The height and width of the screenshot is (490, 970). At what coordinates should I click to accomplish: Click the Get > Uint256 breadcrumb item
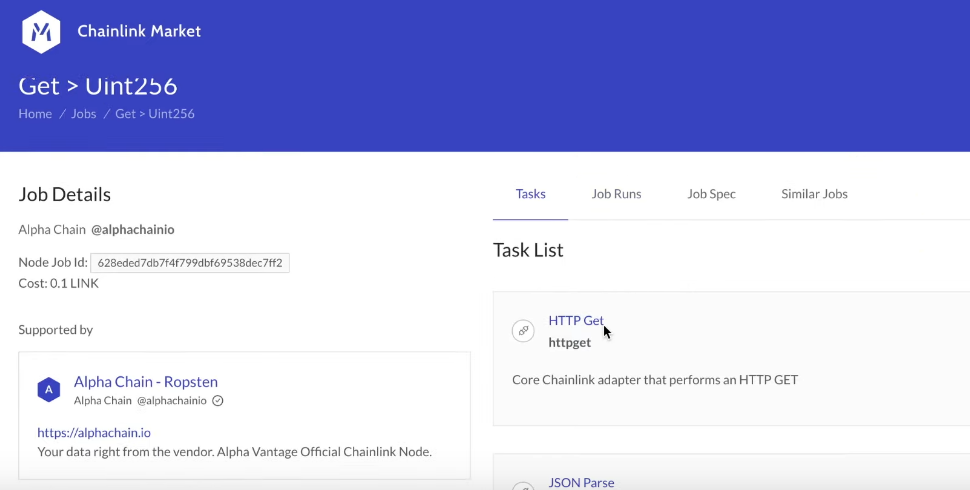[155, 114]
